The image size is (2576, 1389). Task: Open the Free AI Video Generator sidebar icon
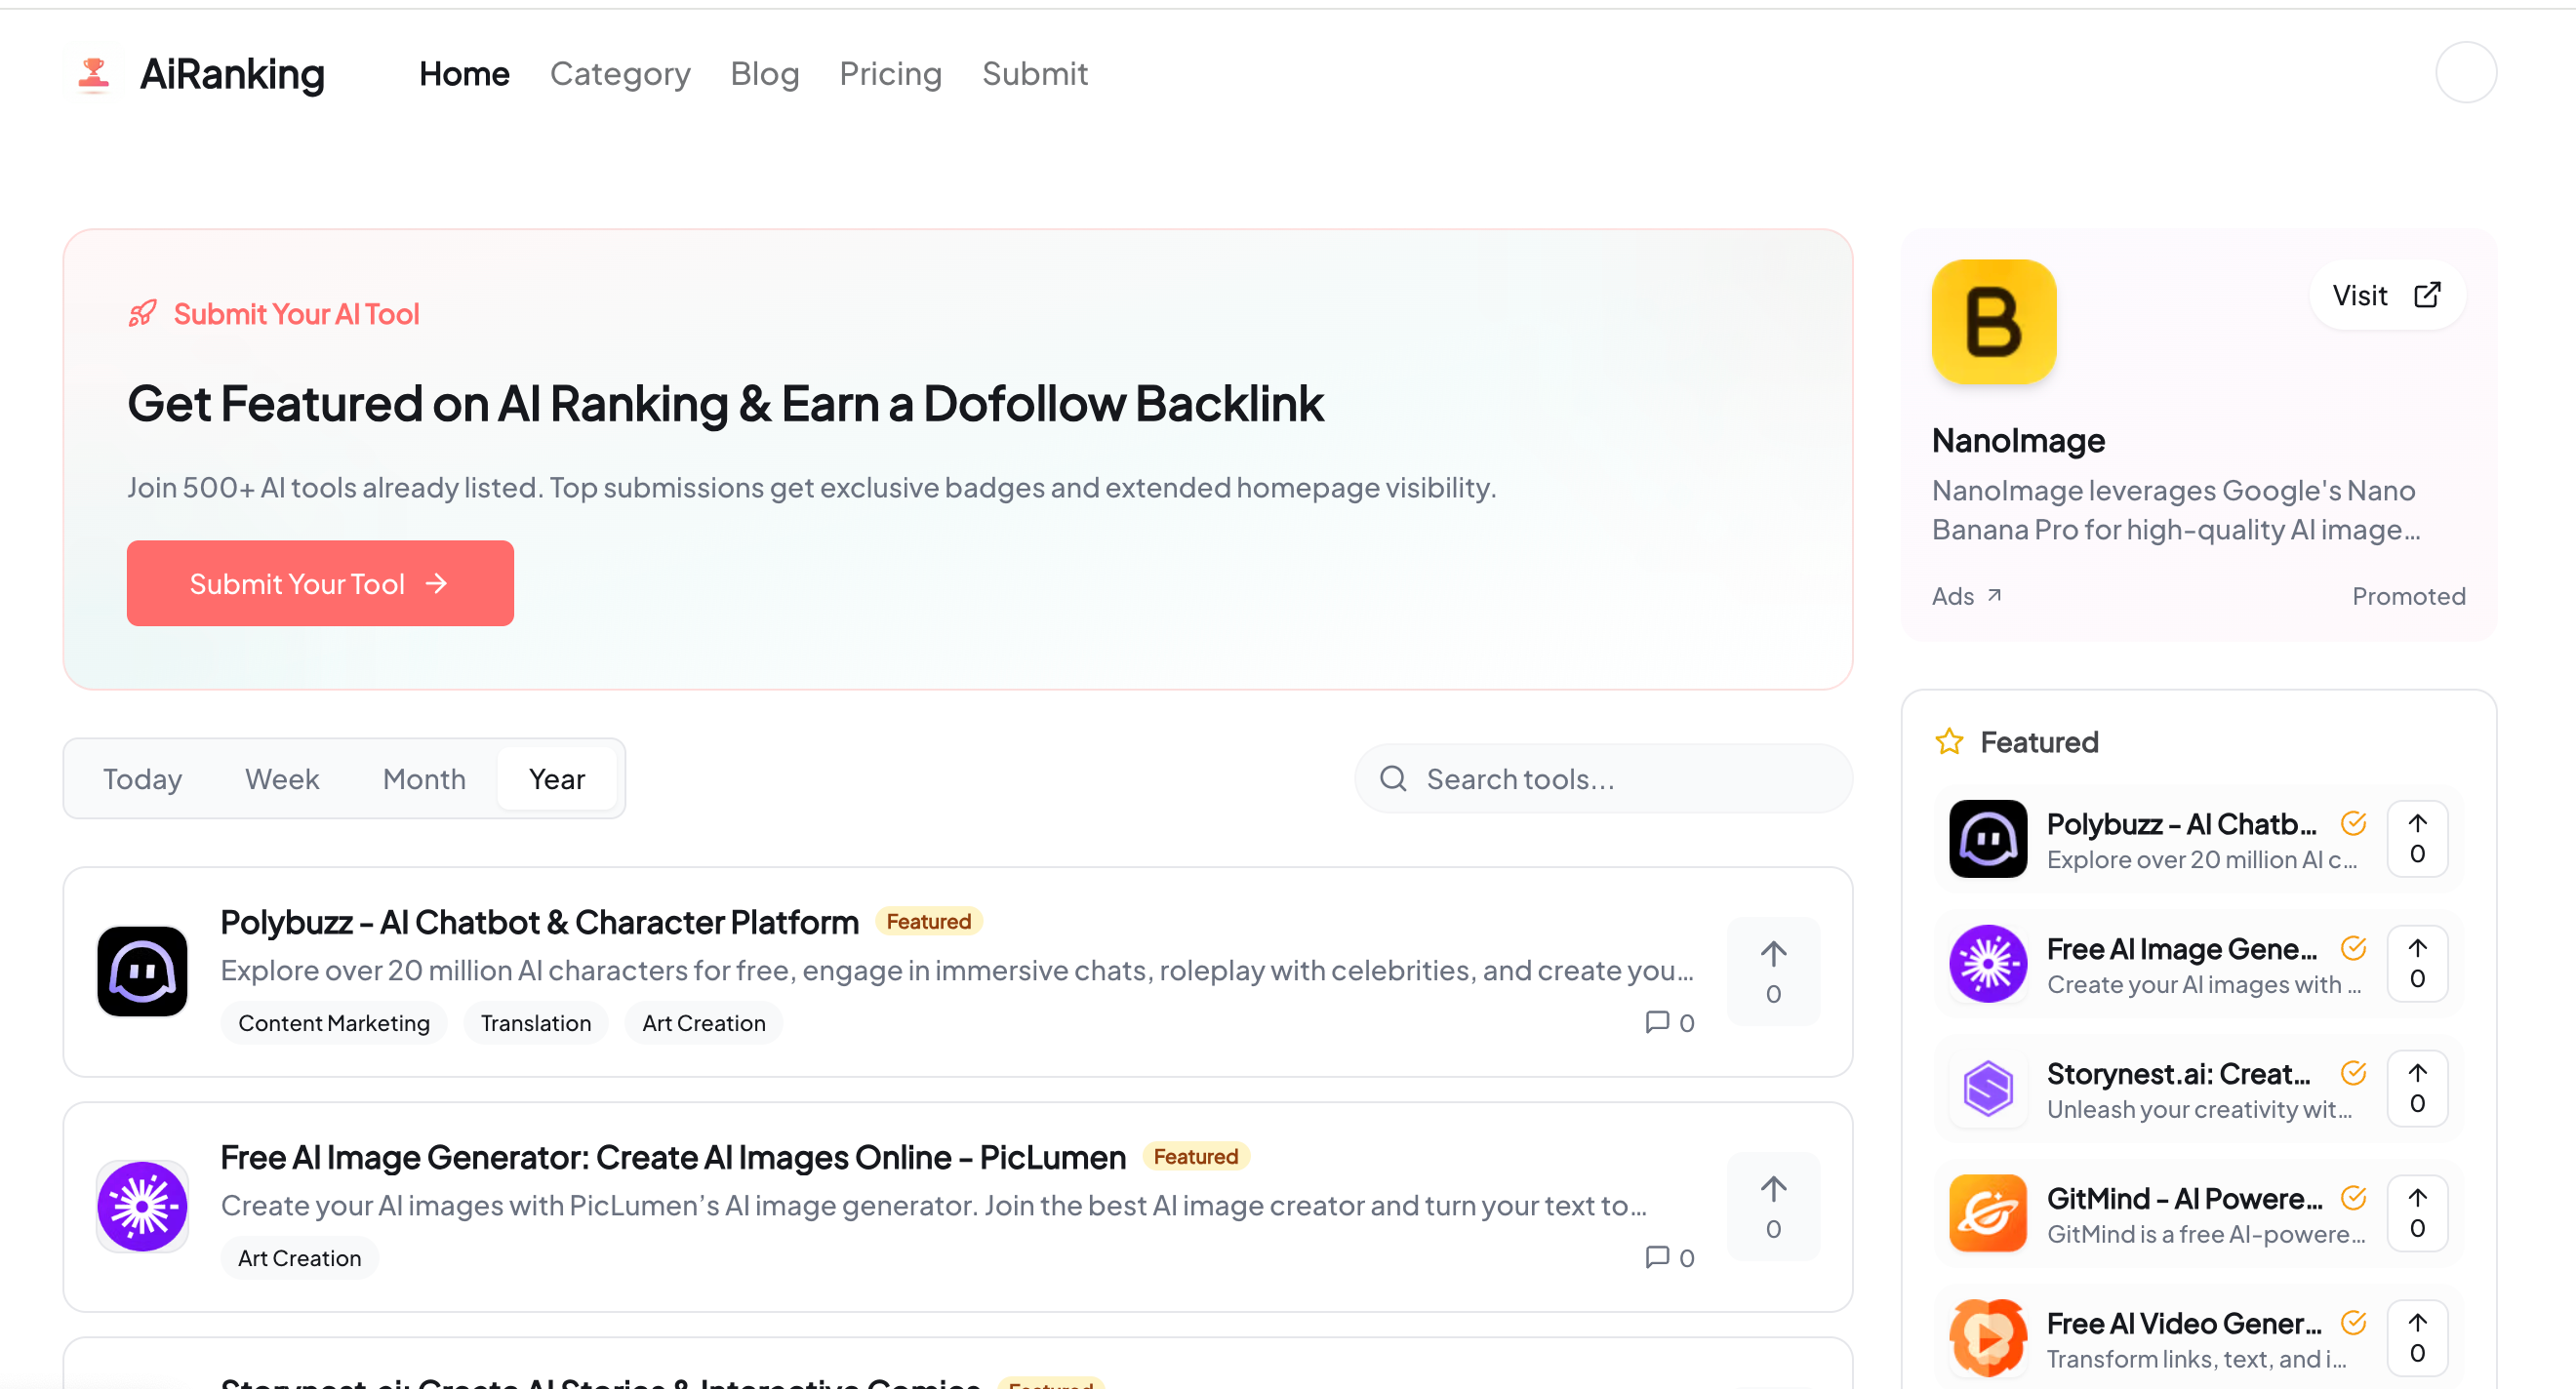(1987, 1337)
